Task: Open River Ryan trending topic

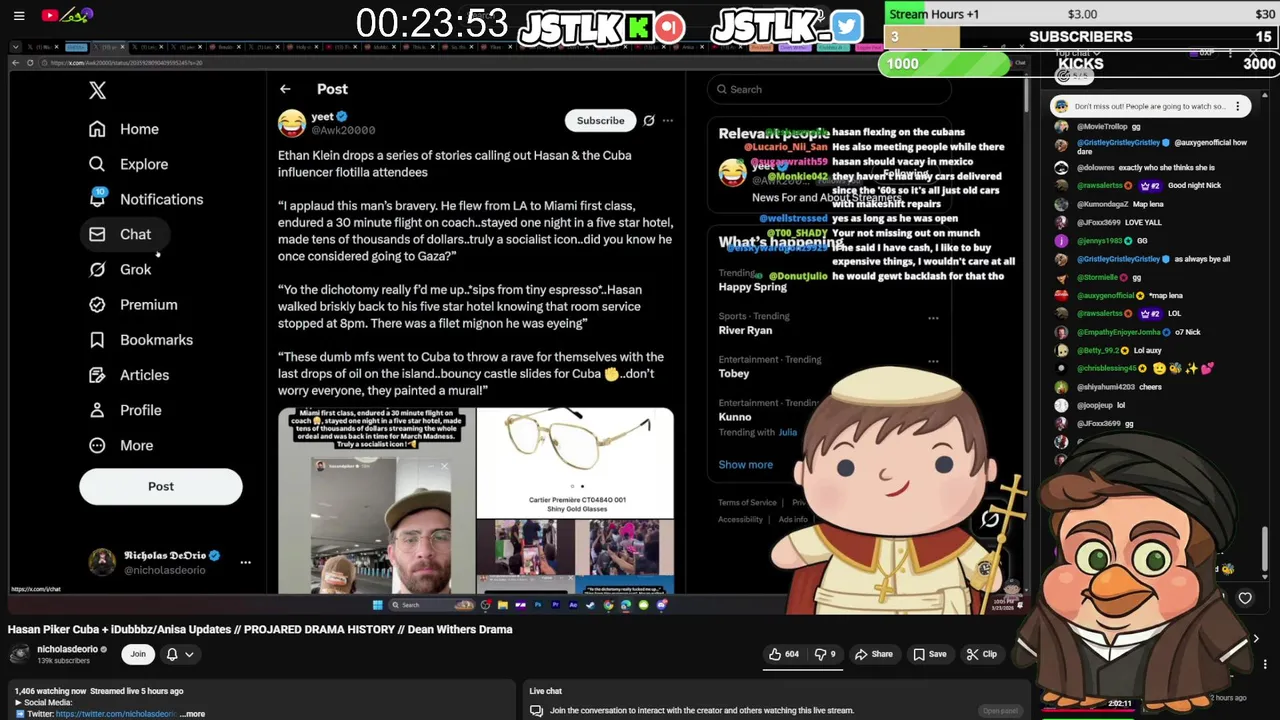Action: point(745,330)
